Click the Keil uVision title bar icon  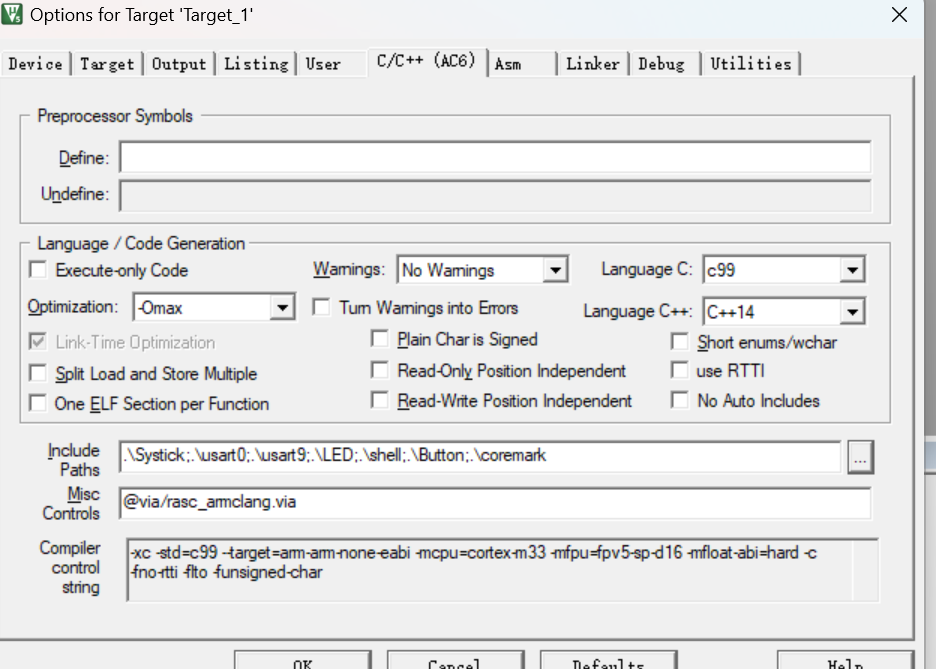[11, 14]
